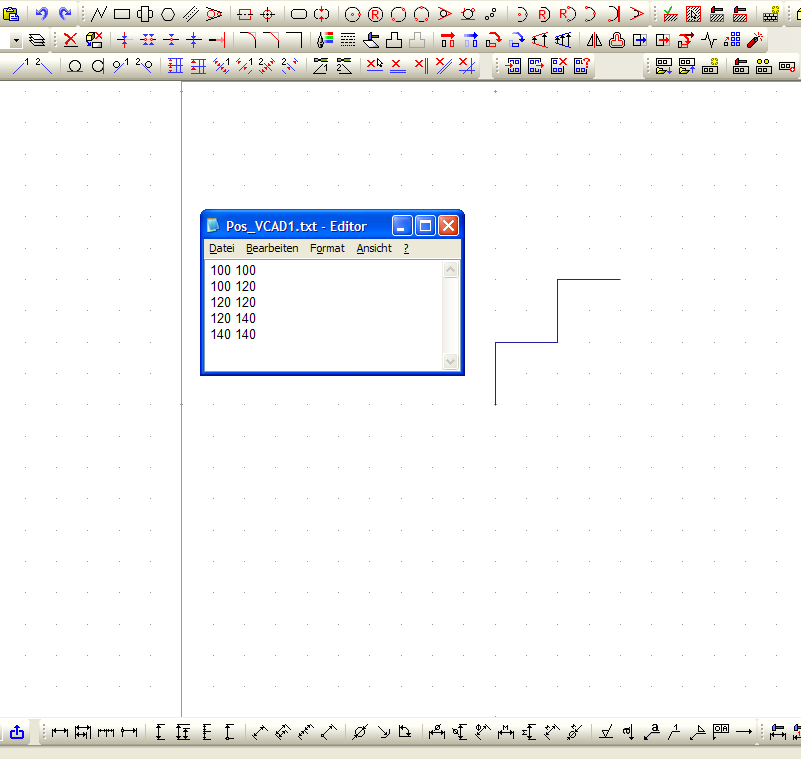Click the red rotate objects tool
This screenshot has height=759, width=801.
(494, 40)
